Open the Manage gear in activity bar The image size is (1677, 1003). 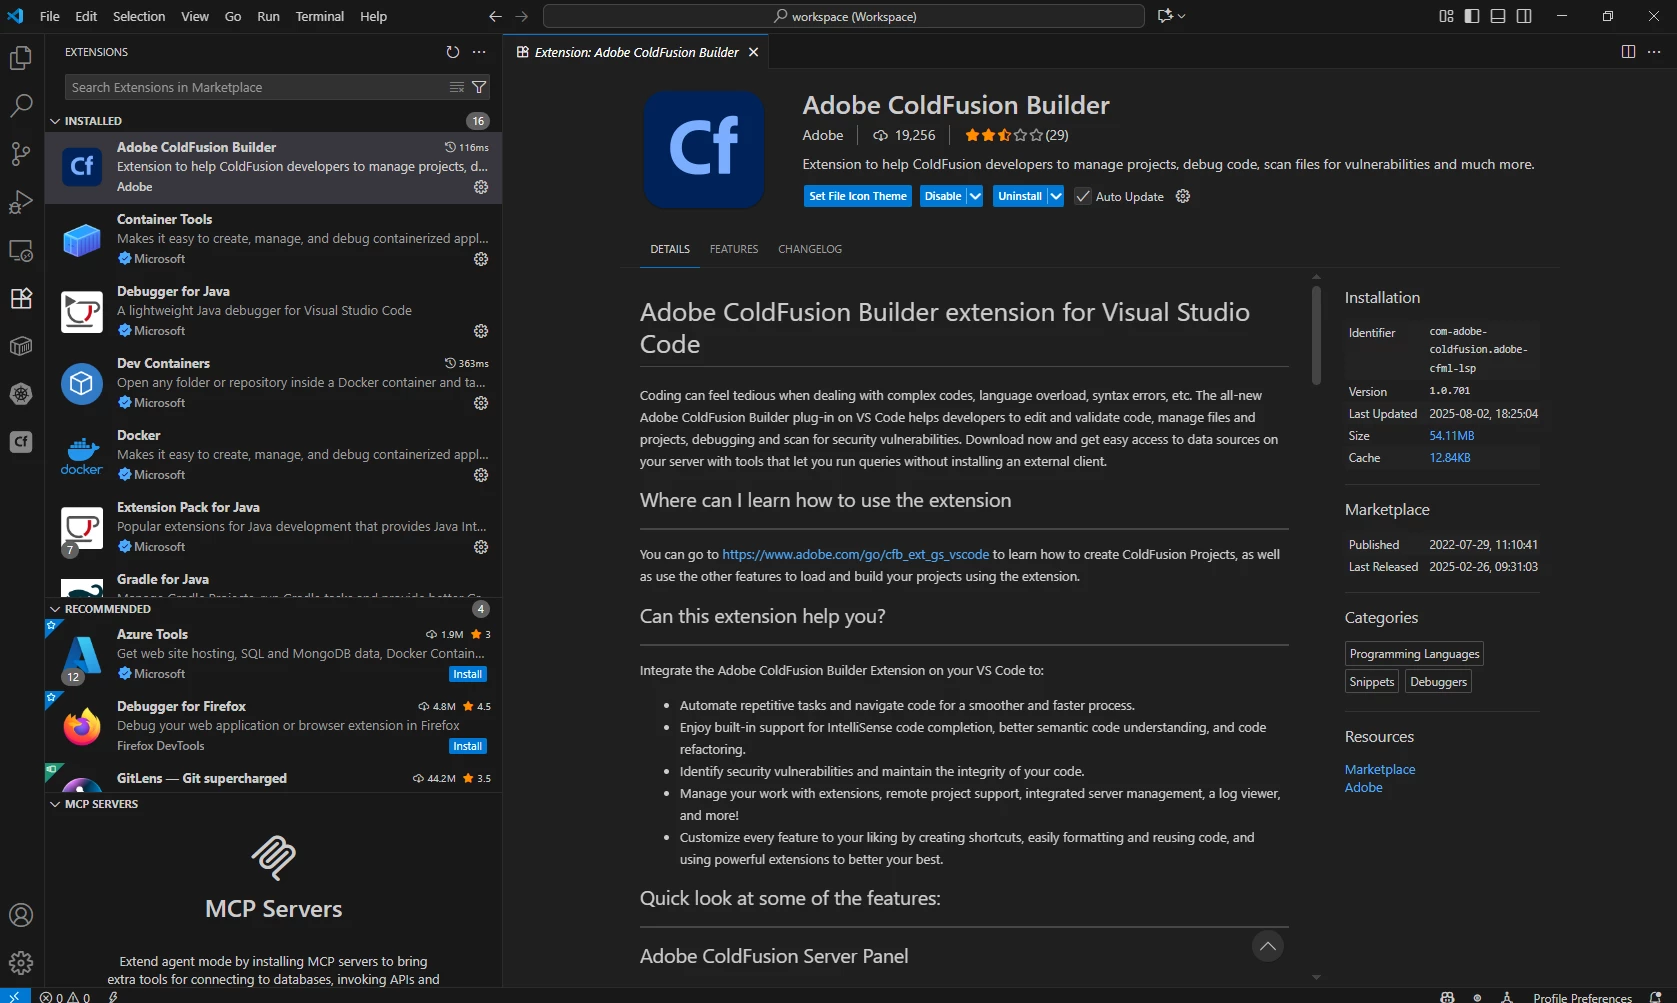click(x=21, y=963)
